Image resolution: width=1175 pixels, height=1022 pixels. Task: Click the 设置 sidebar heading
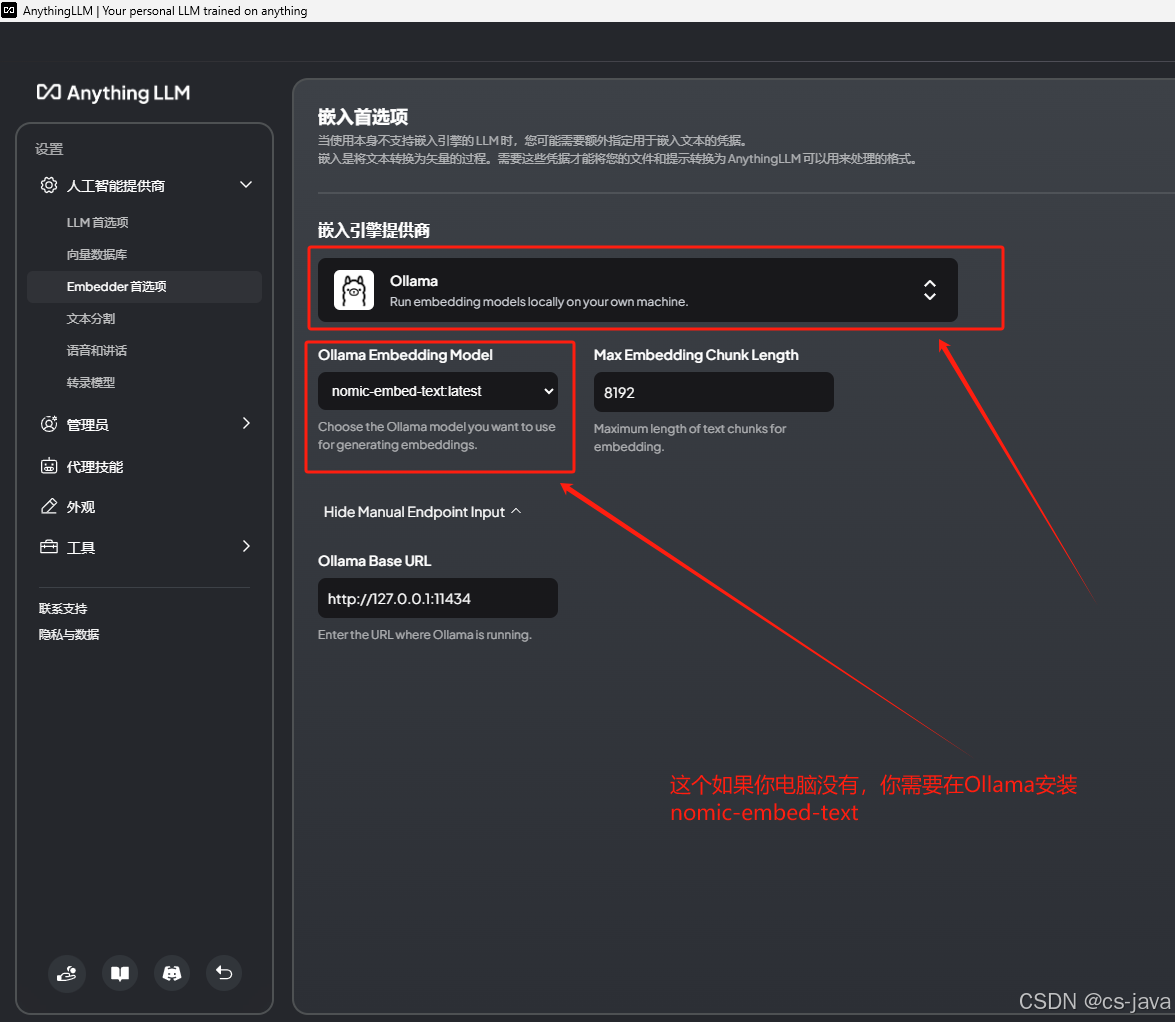coord(49,149)
